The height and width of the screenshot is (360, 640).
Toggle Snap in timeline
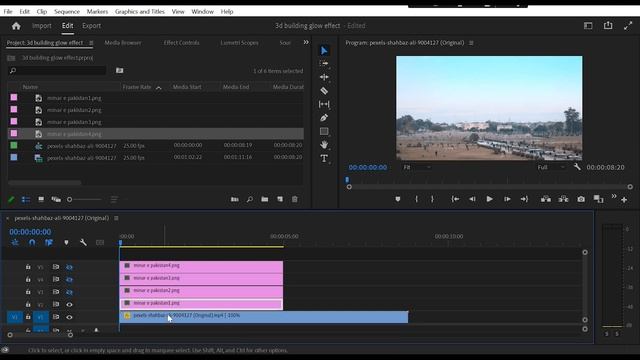click(x=32, y=242)
